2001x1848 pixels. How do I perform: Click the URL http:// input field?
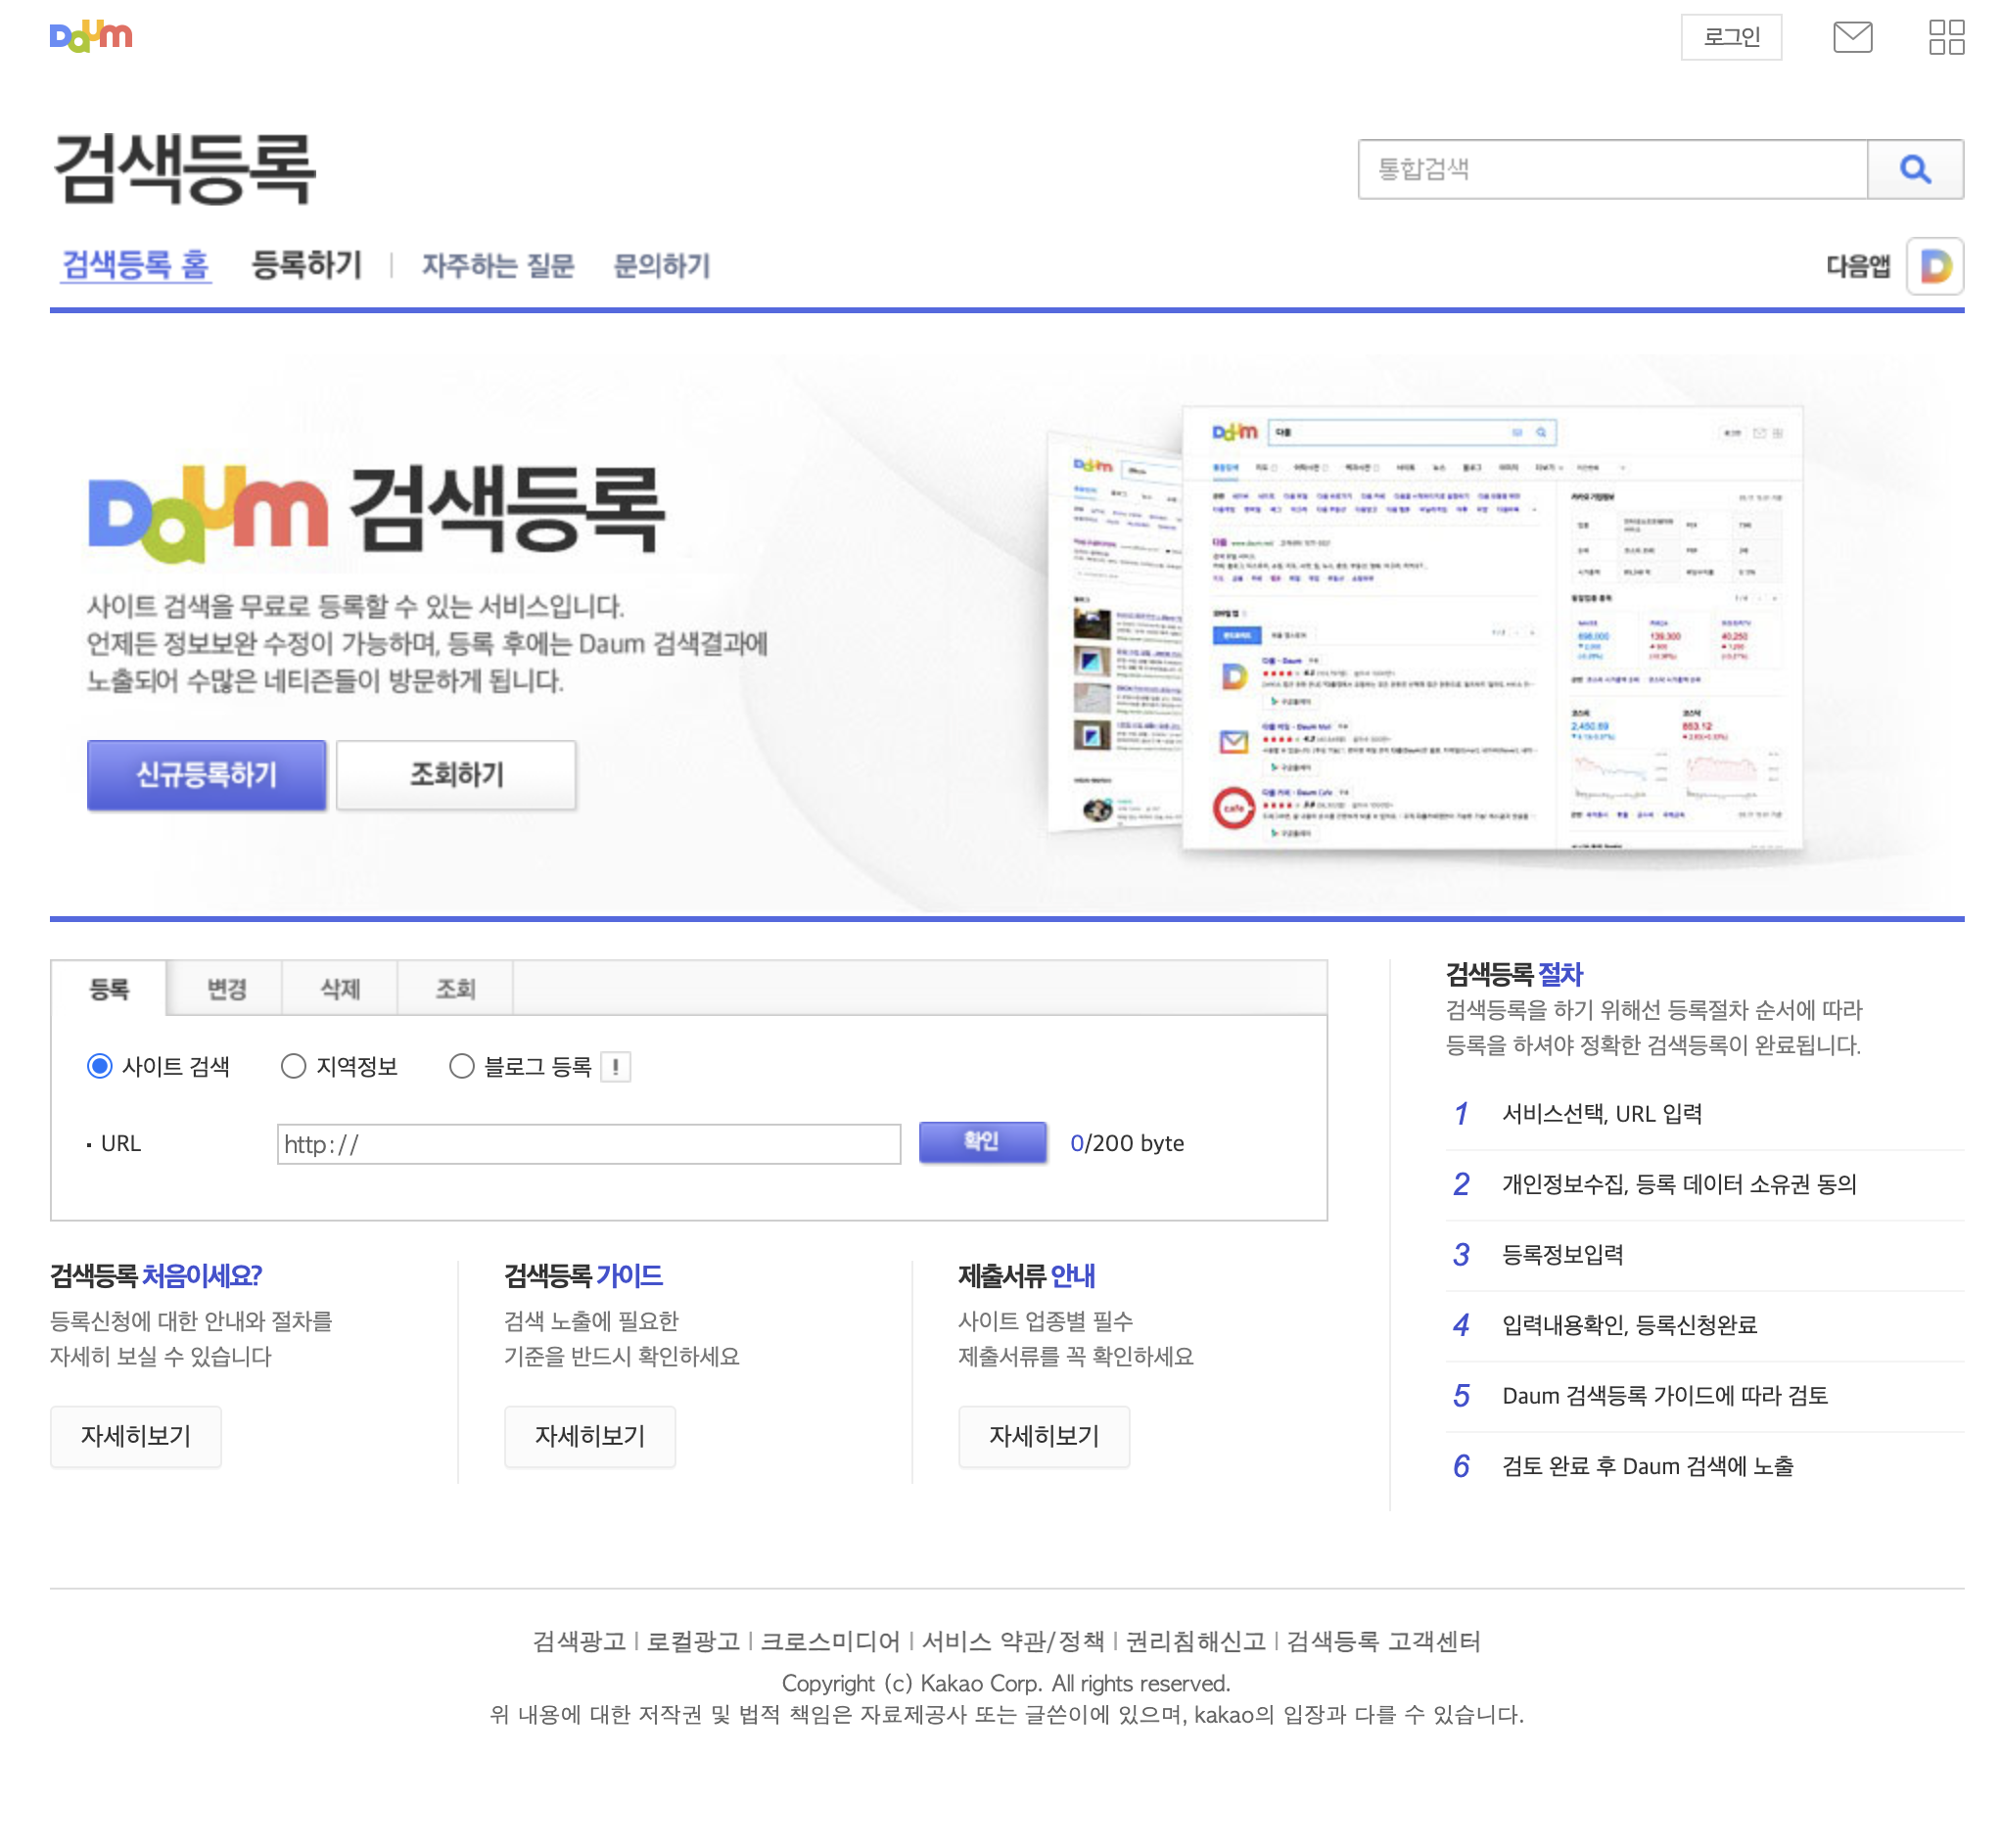tap(588, 1143)
